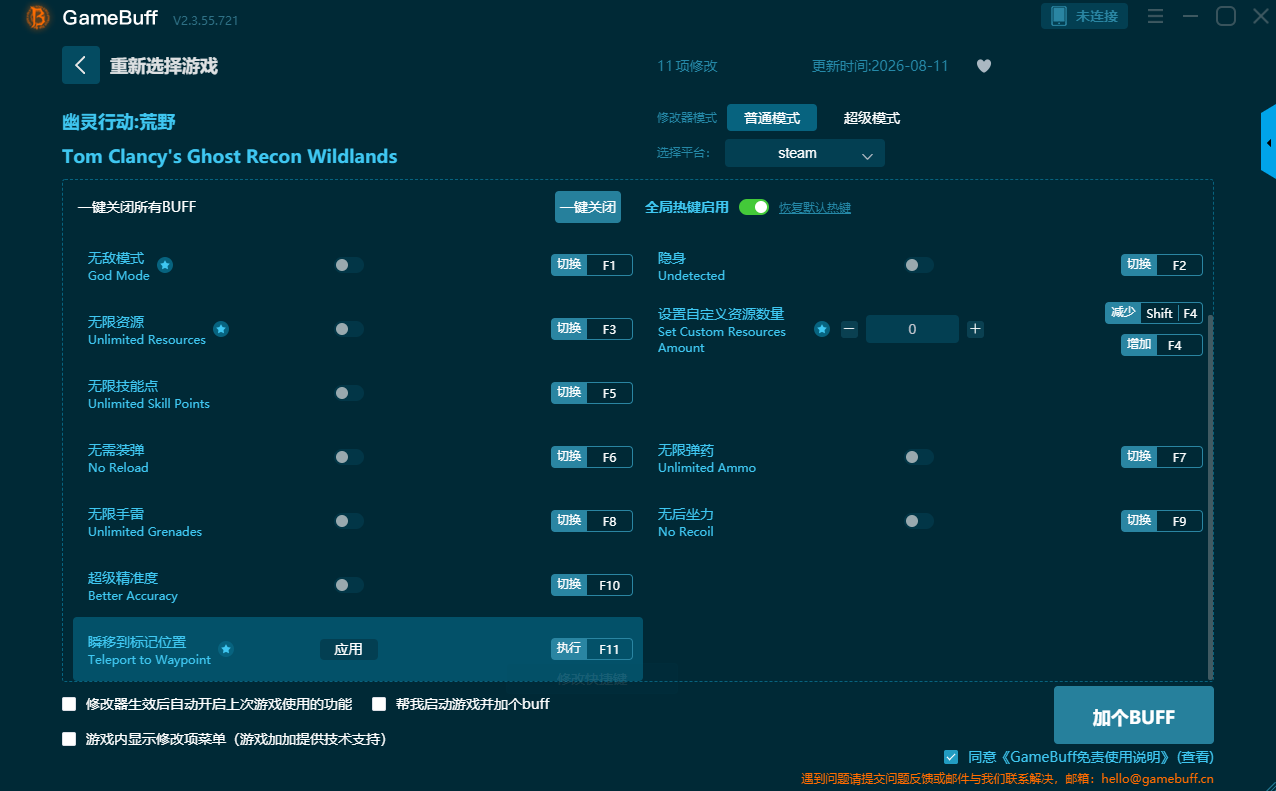Click Shift F4 decrease hotkey
Viewport: 1276px width, 791px height.
1154,313
